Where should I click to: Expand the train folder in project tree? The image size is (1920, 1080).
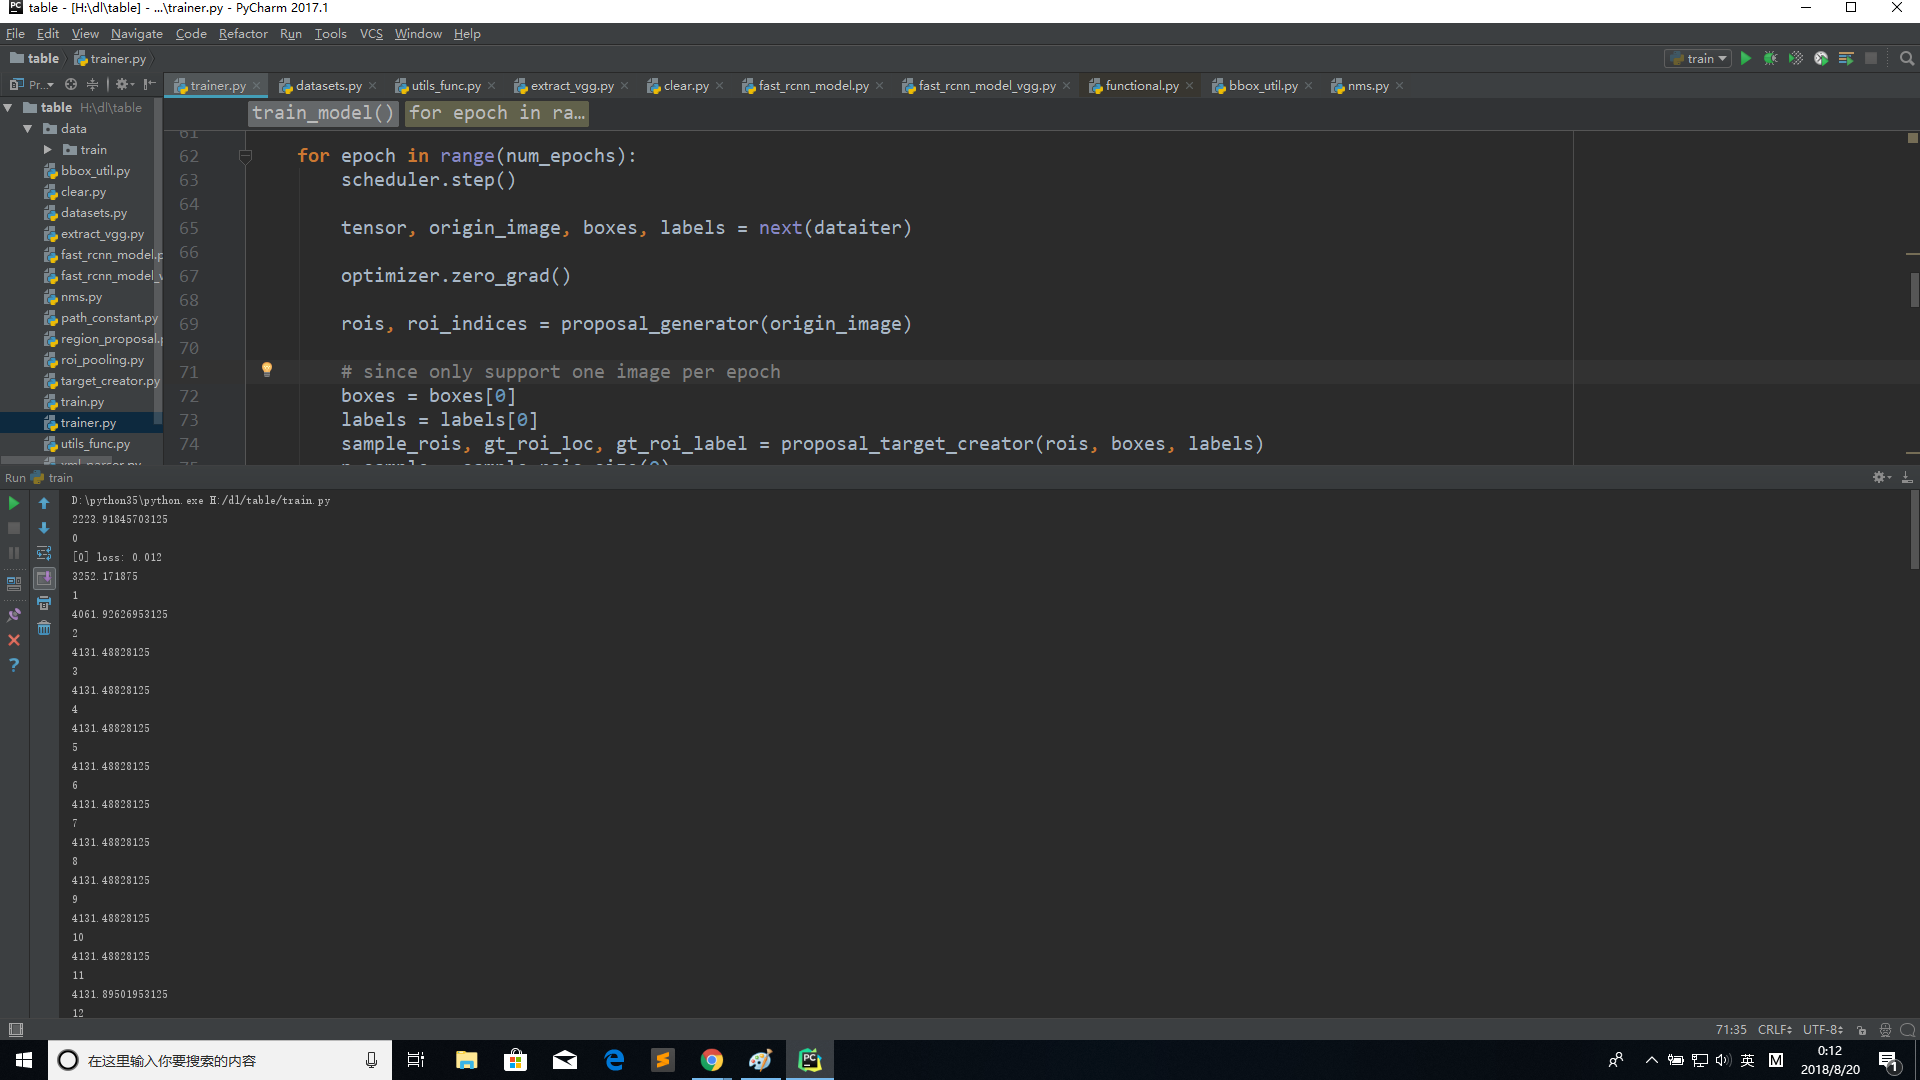tap(47, 150)
